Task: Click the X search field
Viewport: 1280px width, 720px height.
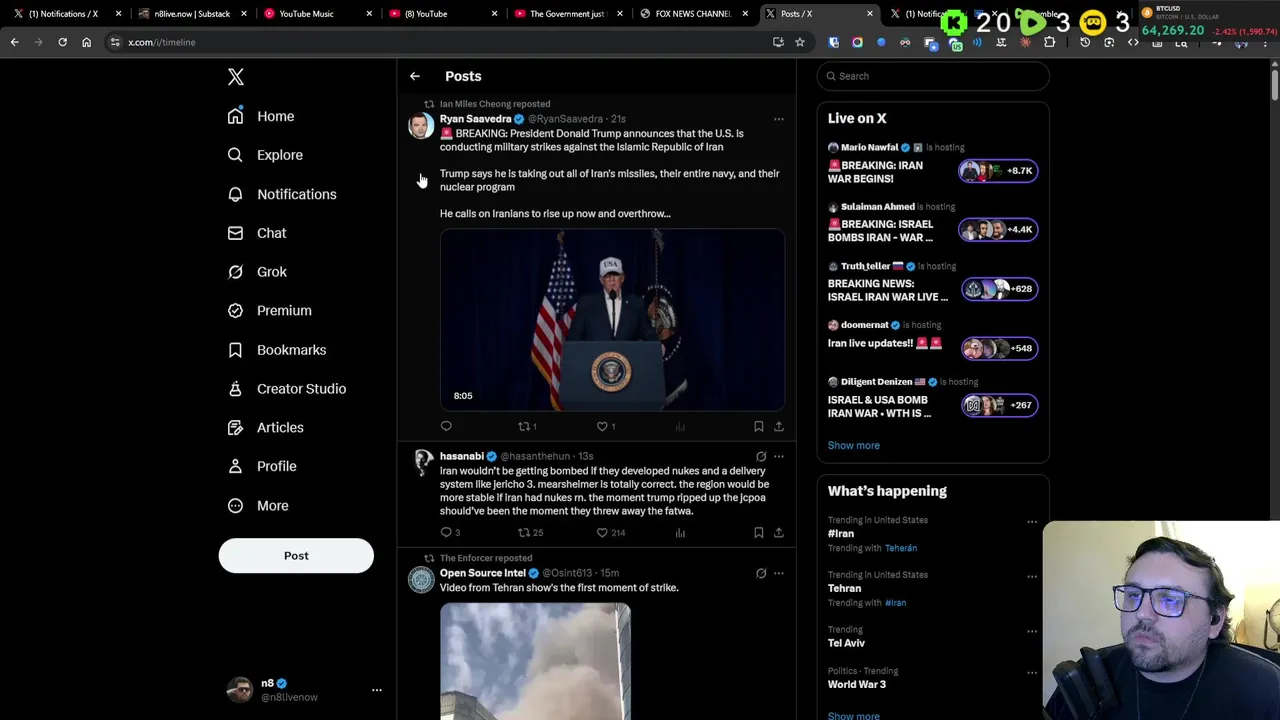Action: point(933,76)
